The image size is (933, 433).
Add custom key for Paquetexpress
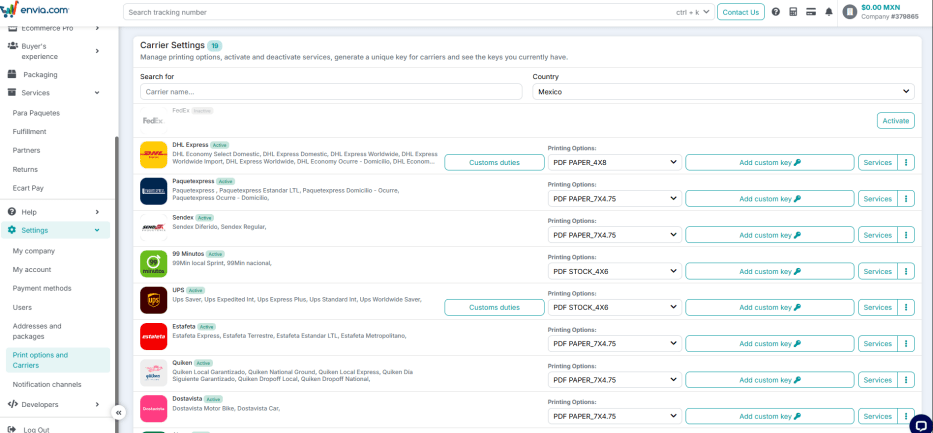click(x=769, y=199)
